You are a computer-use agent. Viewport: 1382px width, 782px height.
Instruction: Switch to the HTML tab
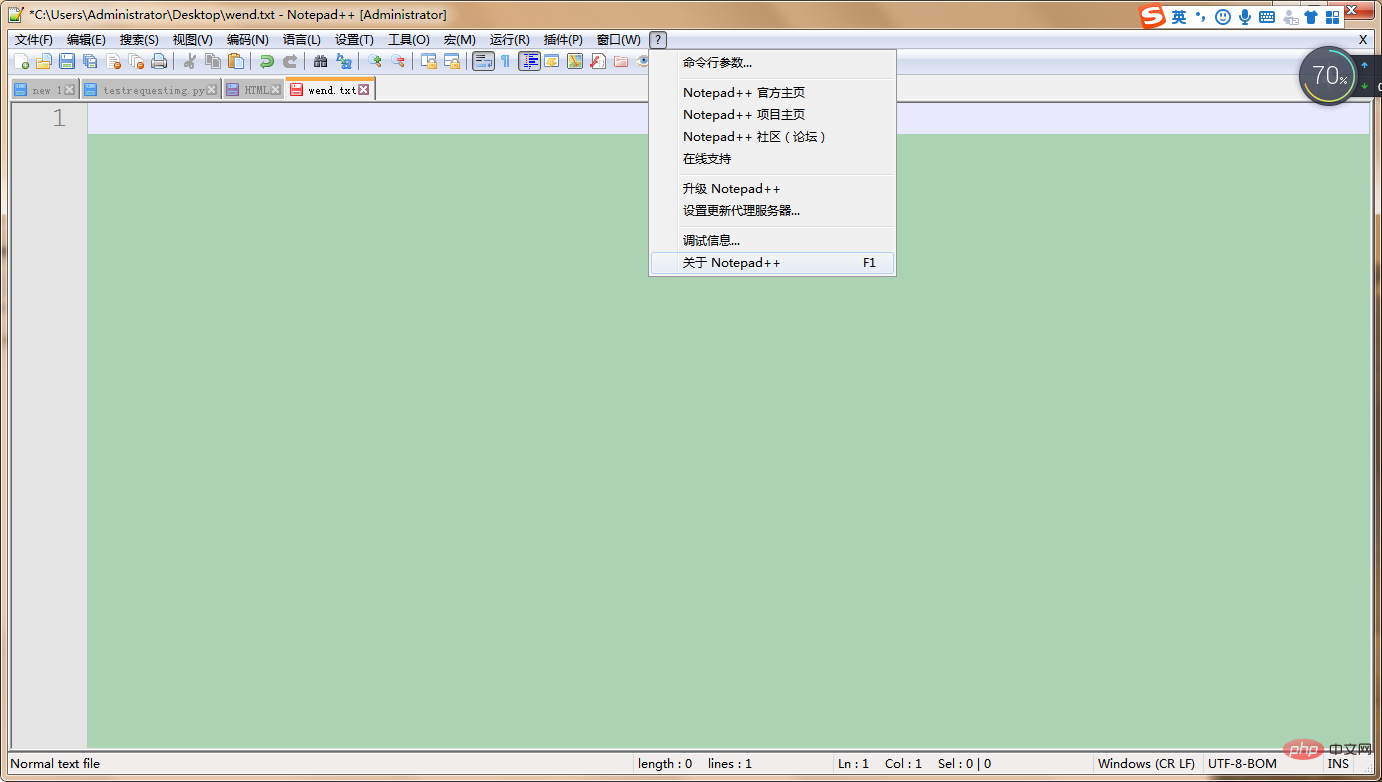[x=253, y=90]
